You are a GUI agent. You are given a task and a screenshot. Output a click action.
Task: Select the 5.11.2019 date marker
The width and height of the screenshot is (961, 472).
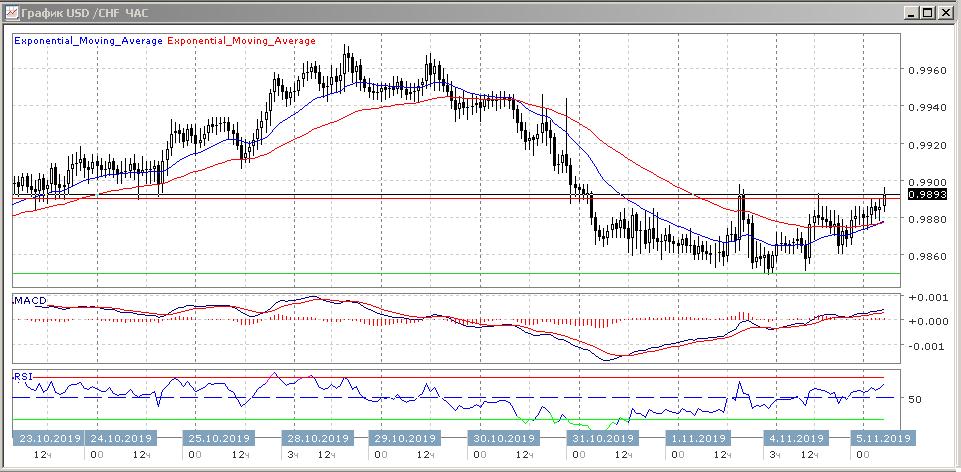[x=880, y=438]
